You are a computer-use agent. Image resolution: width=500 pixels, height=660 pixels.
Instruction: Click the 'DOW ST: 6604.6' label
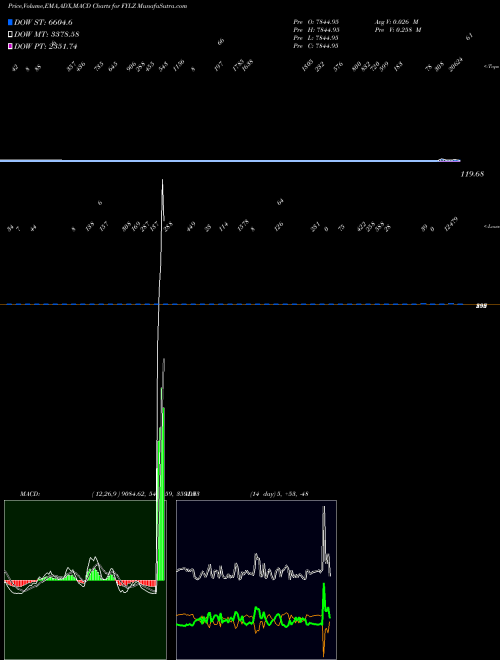point(43,22)
